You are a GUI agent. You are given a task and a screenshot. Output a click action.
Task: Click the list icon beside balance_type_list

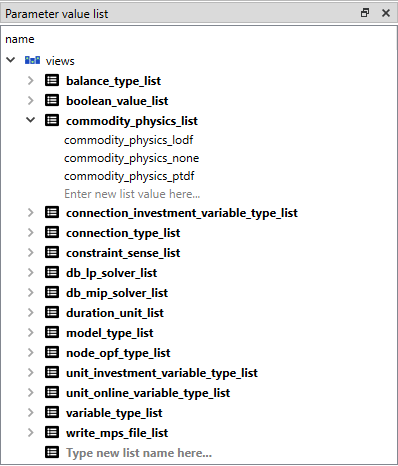coord(52,80)
